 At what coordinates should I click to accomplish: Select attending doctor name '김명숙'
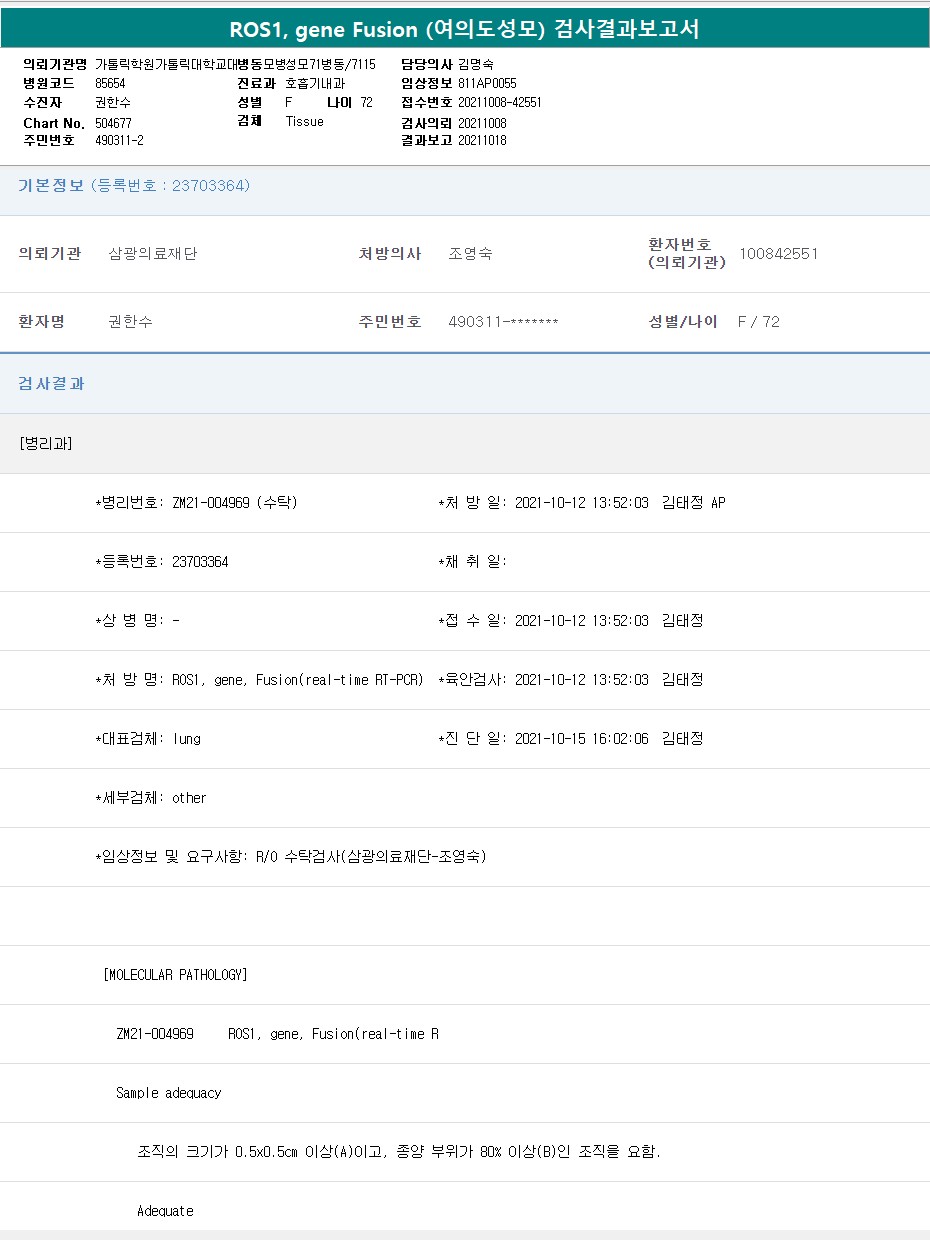tap(476, 64)
